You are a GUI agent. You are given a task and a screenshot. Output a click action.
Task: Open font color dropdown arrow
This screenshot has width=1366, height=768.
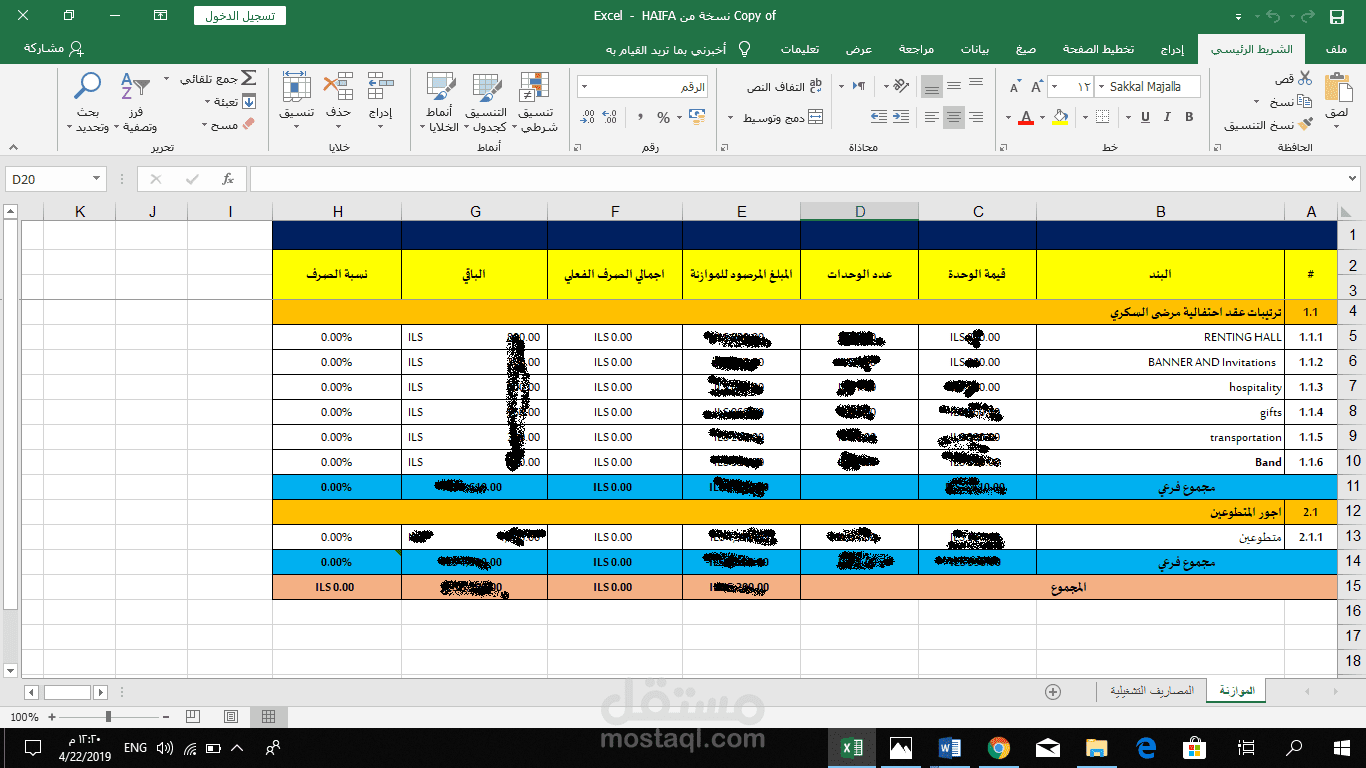pyautogui.click(x=1010, y=118)
